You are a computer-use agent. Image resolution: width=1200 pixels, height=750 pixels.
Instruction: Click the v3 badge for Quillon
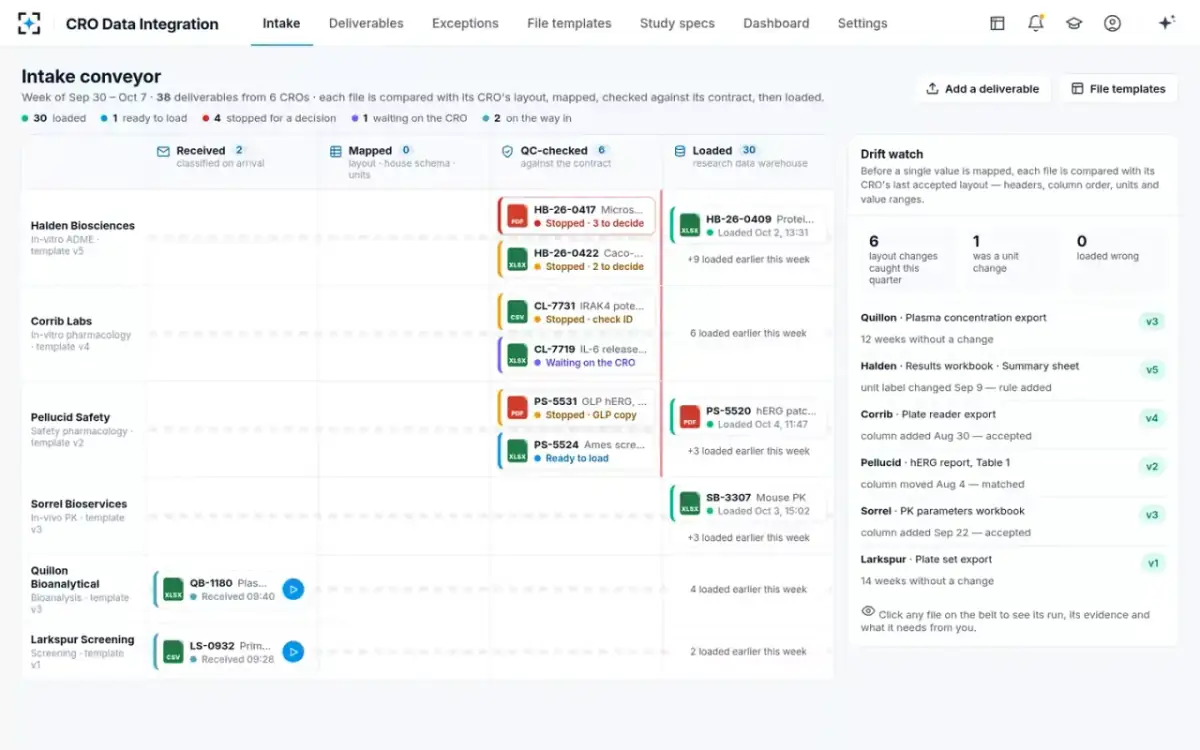pyautogui.click(x=1152, y=322)
